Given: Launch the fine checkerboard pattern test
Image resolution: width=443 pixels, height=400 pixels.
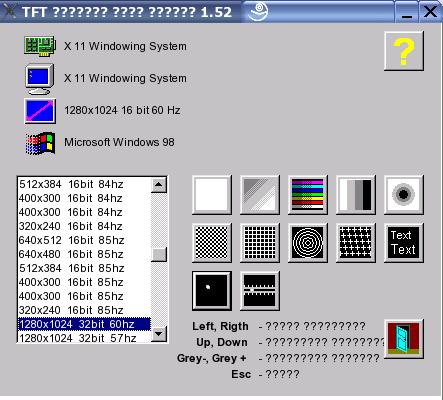Looking at the screenshot, I should point(212,243).
